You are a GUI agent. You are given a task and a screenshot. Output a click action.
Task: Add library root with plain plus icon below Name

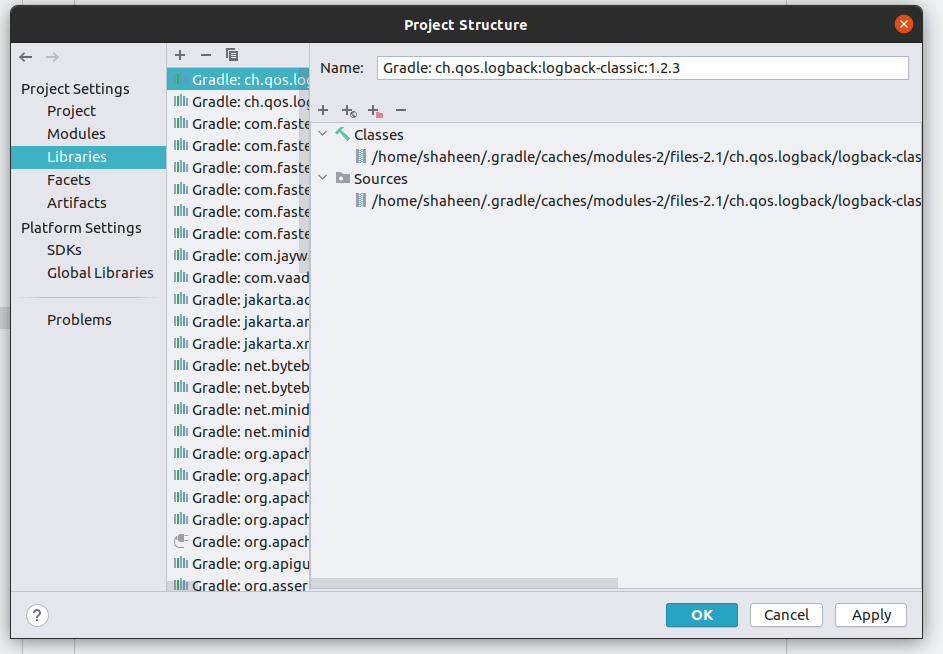[323, 110]
